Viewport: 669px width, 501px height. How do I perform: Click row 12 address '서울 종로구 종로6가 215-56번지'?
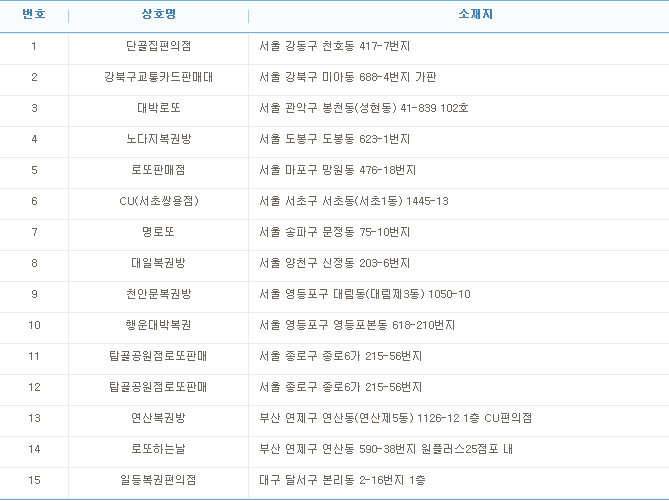click(340, 387)
